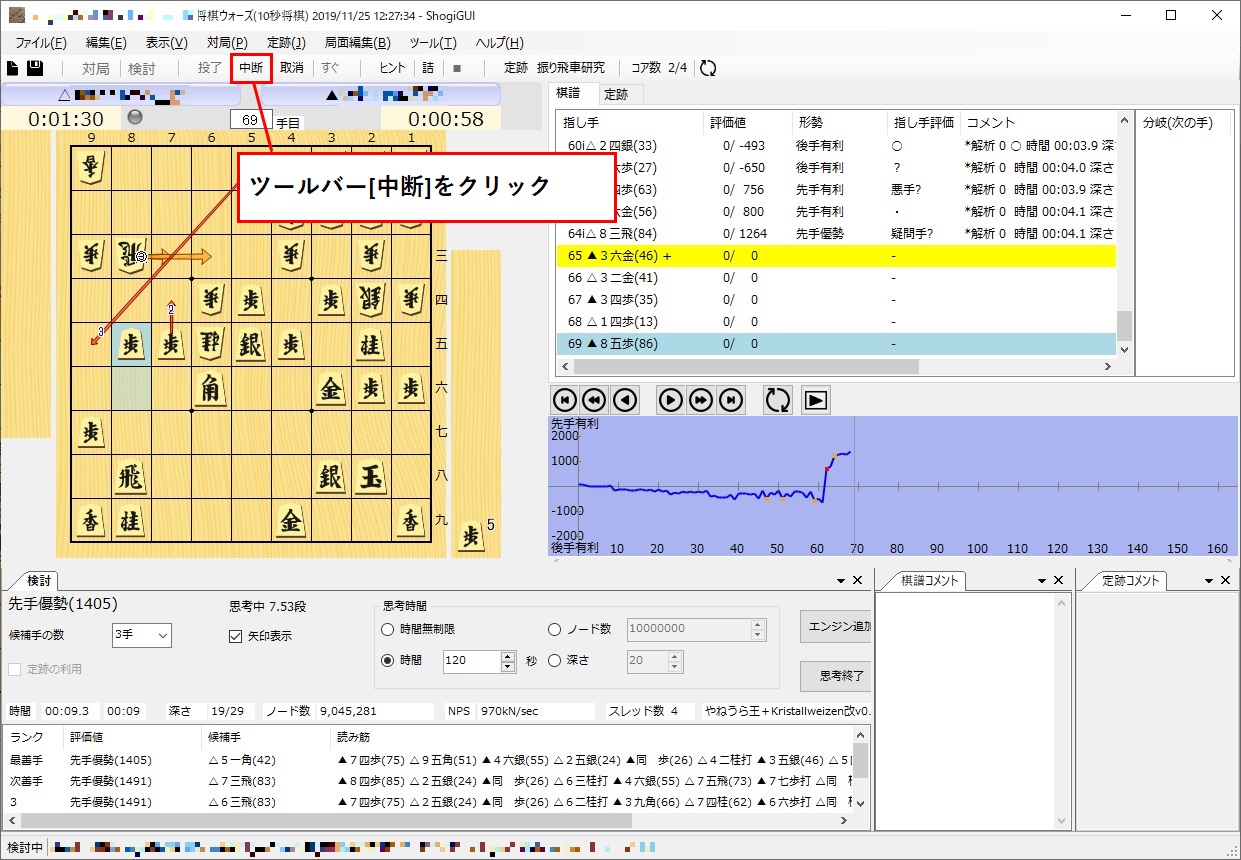This screenshot has height=860, width=1241.
Task: Open the 棋譜コメント panel dropdown arrow
Action: [1042, 580]
